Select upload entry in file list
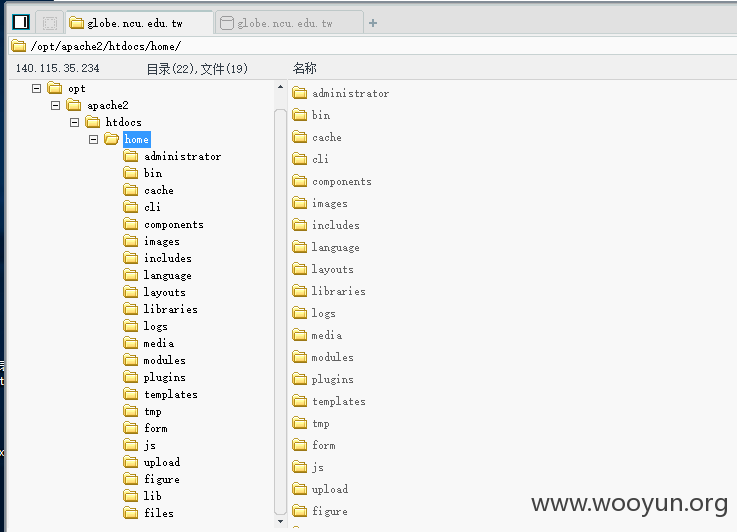 (330, 489)
